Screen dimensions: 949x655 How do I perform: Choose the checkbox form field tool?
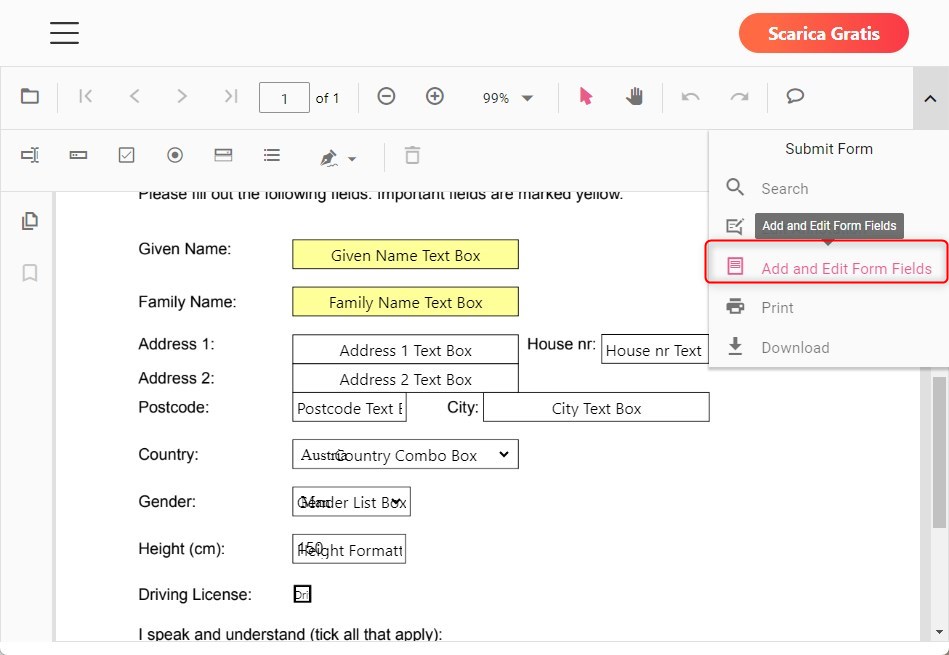[x=127, y=155]
